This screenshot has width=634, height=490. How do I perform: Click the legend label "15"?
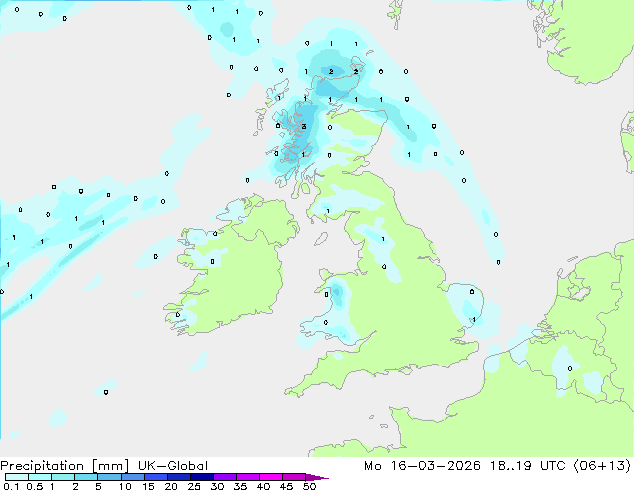pyautogui.click(x=148, y=486)
